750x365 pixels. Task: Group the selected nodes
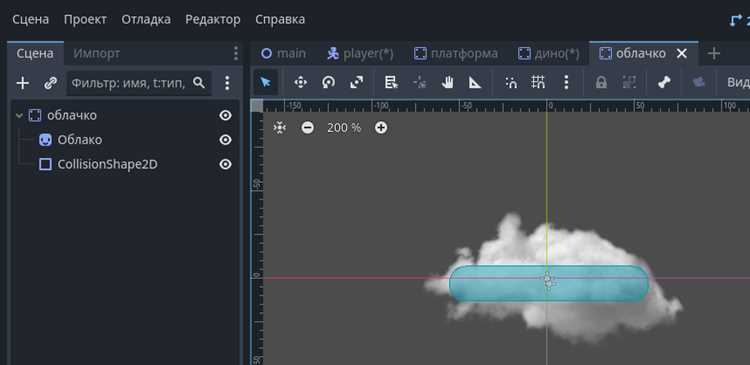click(629, 83)
